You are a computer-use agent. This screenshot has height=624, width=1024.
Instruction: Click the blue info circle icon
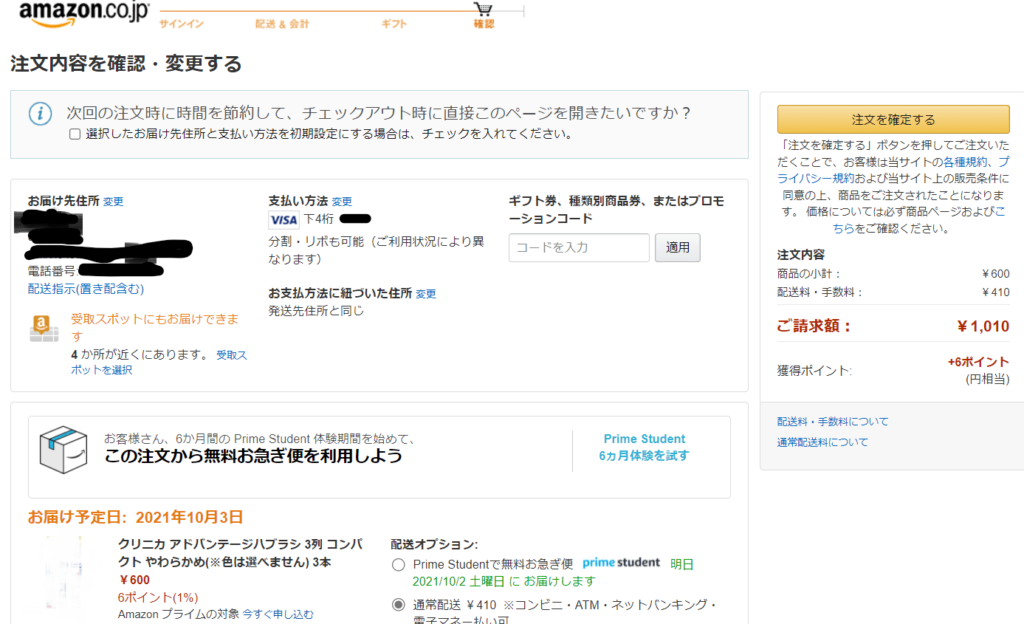(40, 114)
